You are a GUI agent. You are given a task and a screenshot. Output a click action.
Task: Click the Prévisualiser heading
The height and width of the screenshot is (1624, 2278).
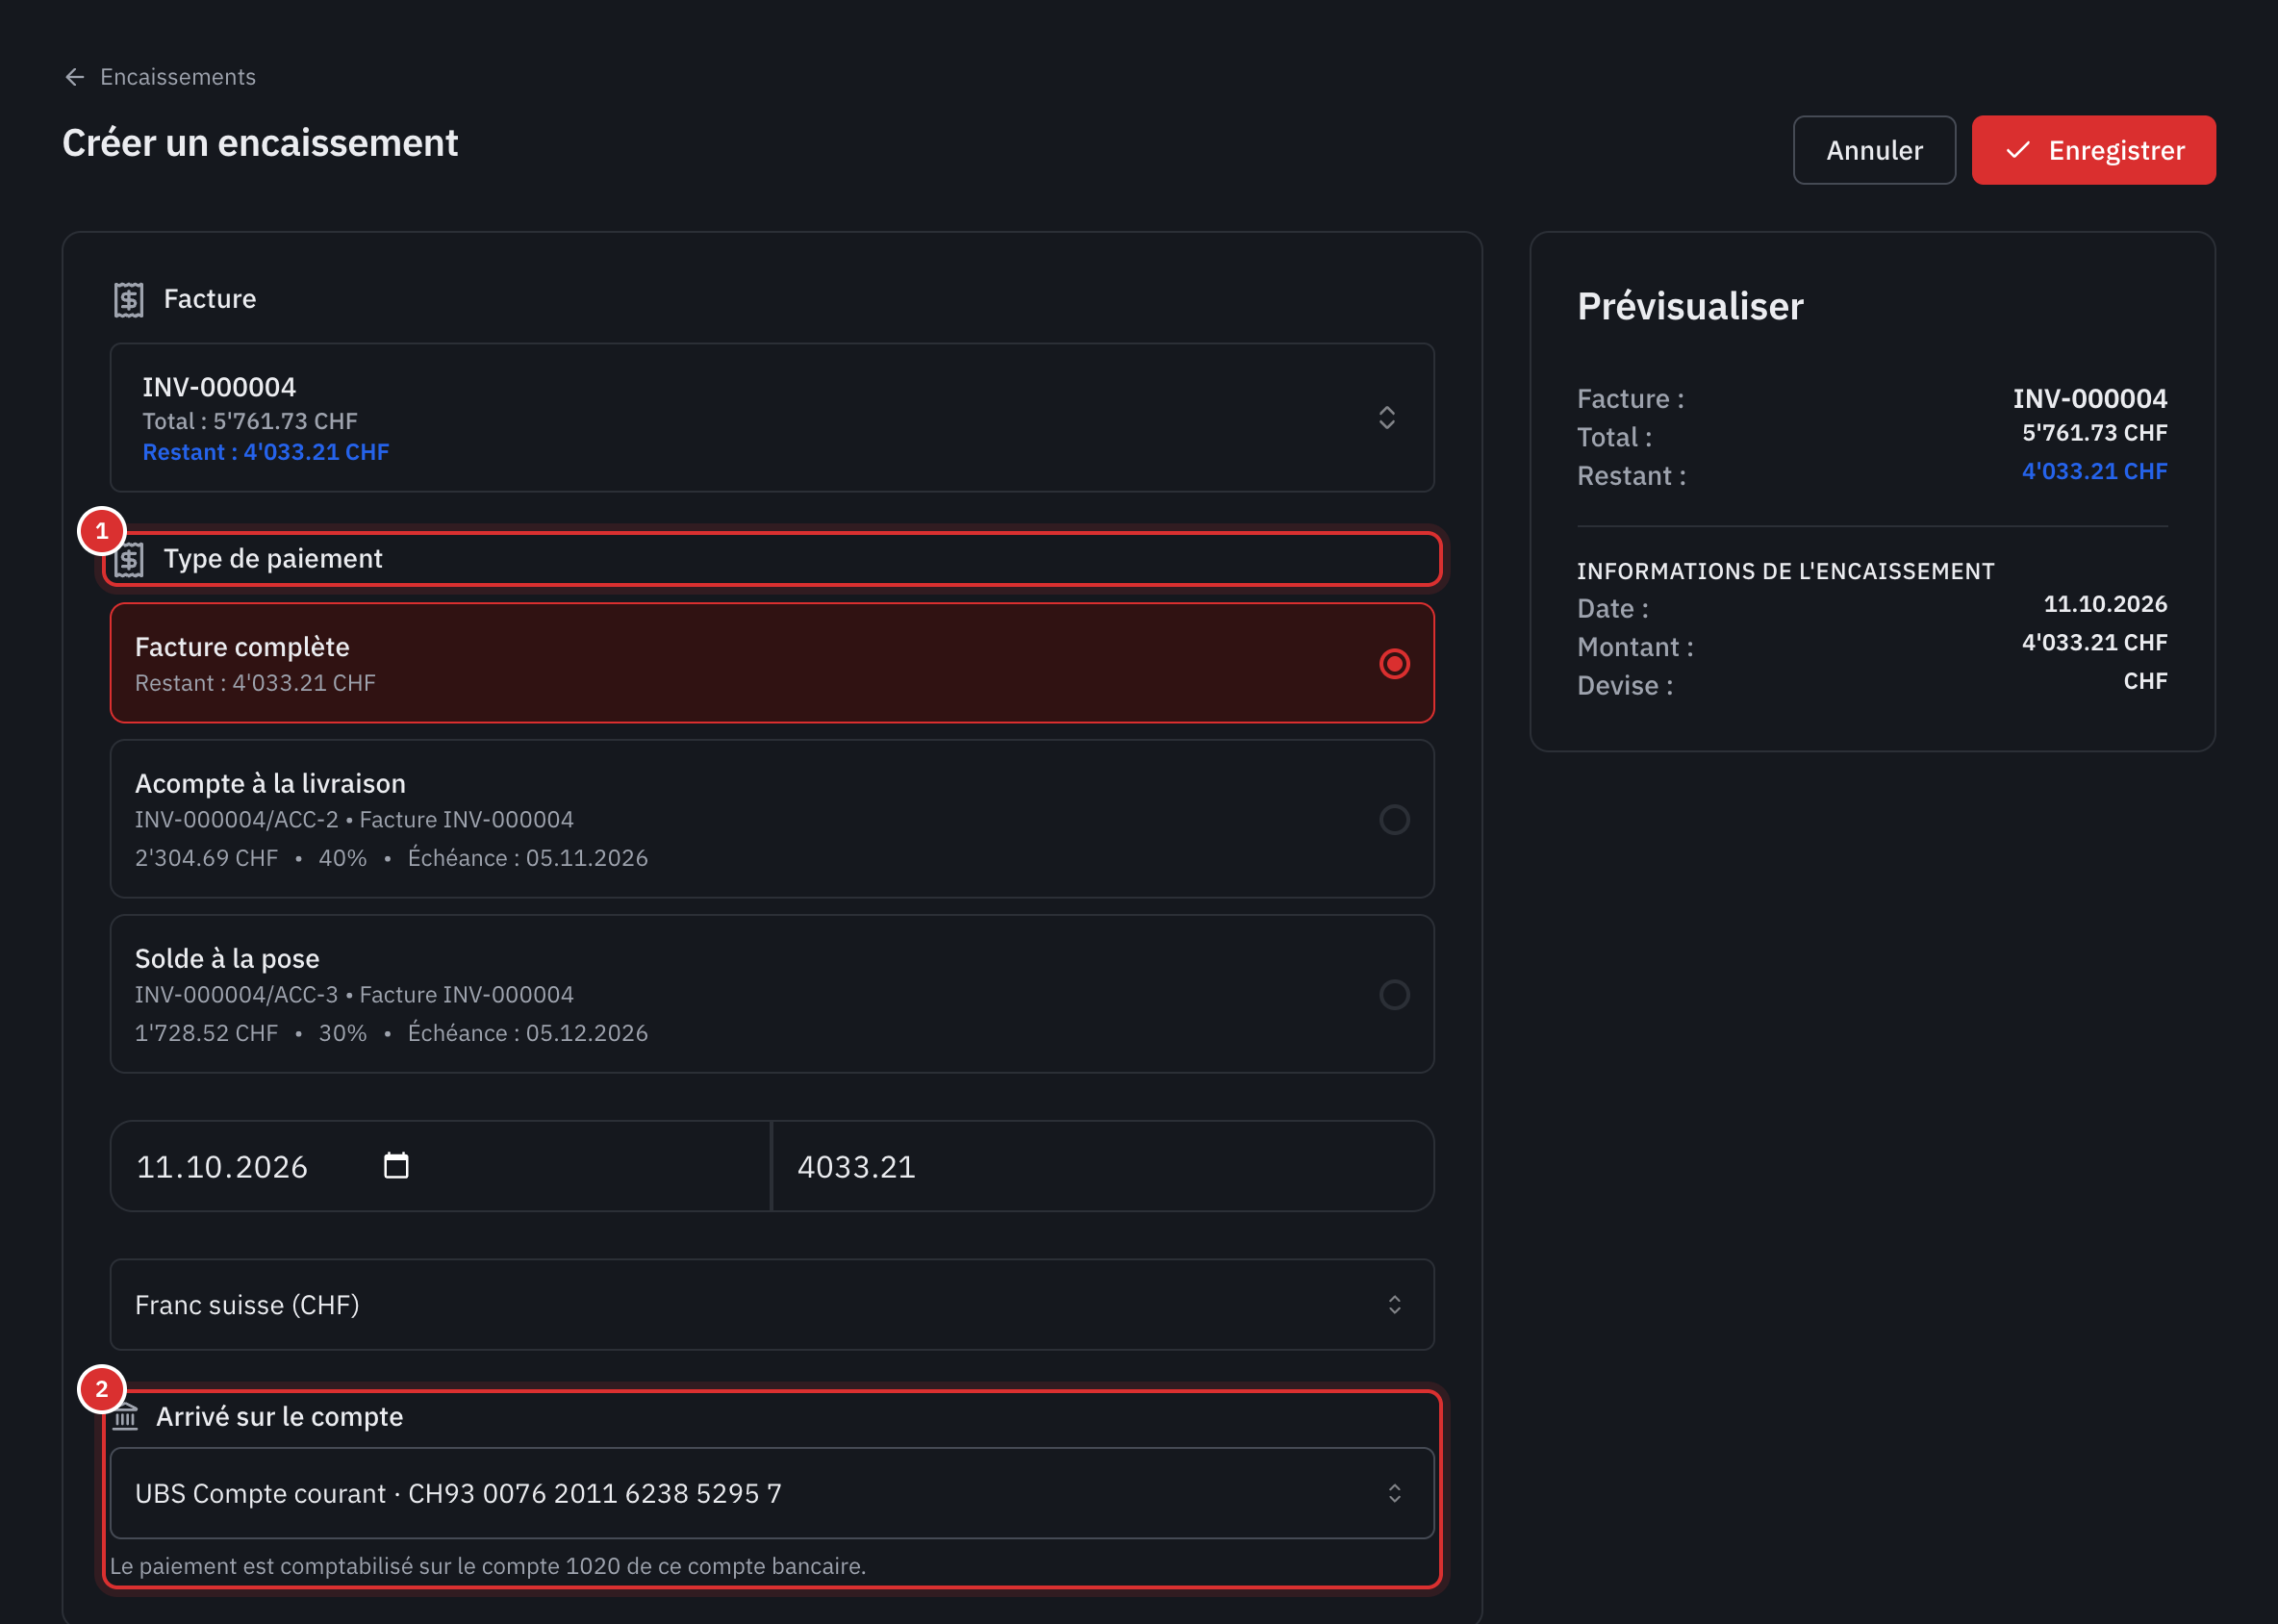point(1690,306)
